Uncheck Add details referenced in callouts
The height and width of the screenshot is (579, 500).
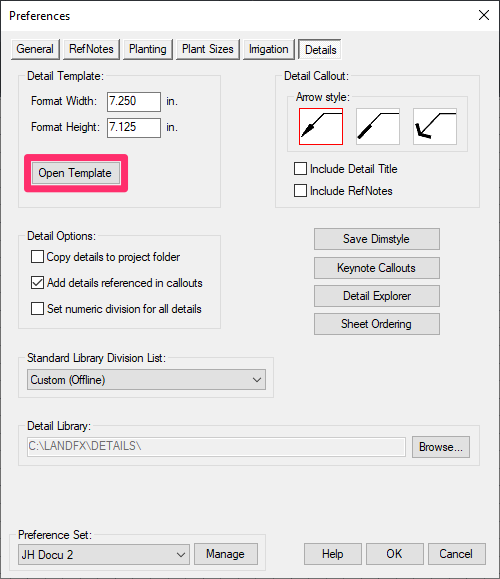point(37,283)
